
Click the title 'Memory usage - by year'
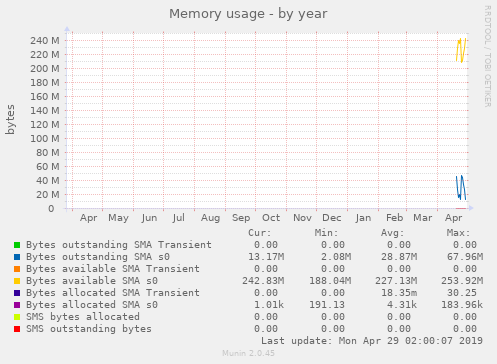tap(248, 14)
